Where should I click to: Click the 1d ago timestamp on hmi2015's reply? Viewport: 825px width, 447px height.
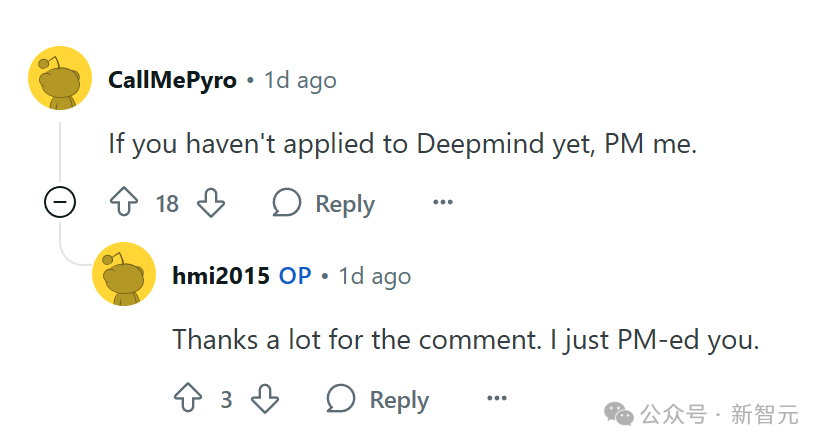pos(374,276)
